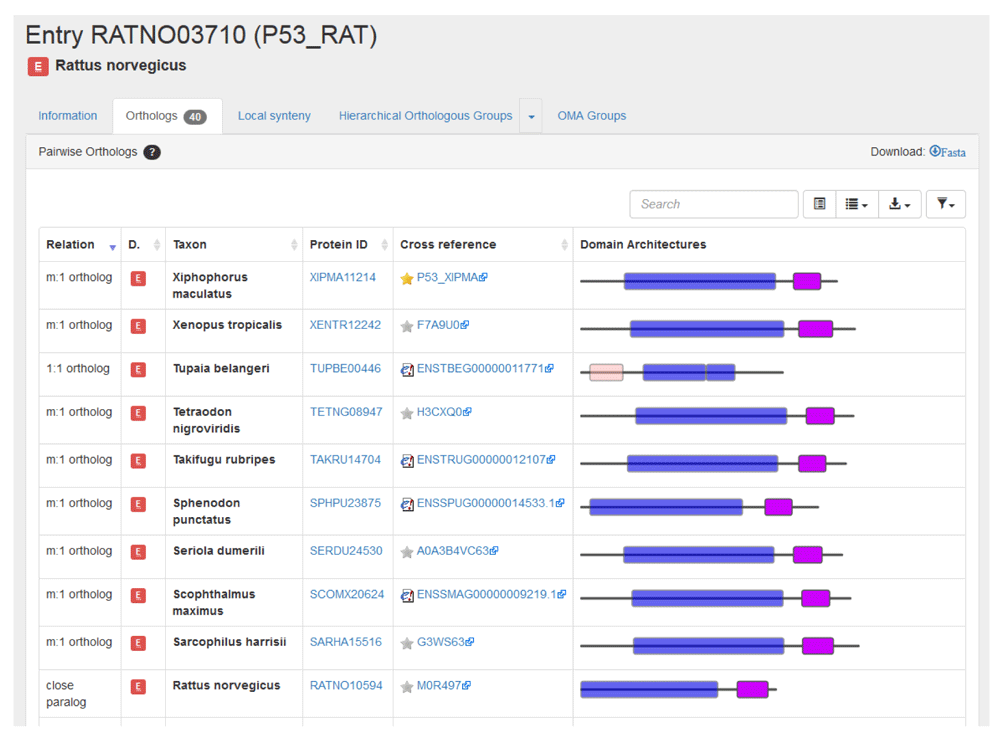Open protein SERDU24530
1000x737 pixels.
(x=346, y=551)
